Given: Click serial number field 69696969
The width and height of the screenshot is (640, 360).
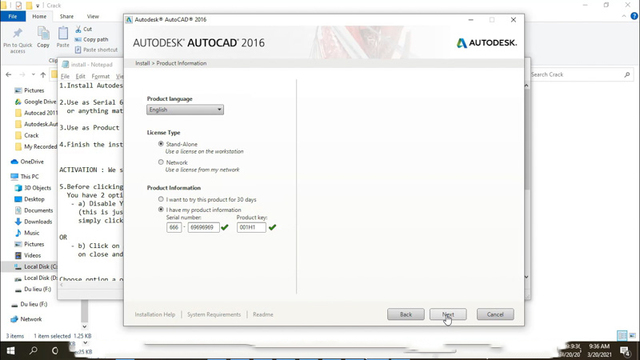Looking at the screenshot, I should 203,227.
